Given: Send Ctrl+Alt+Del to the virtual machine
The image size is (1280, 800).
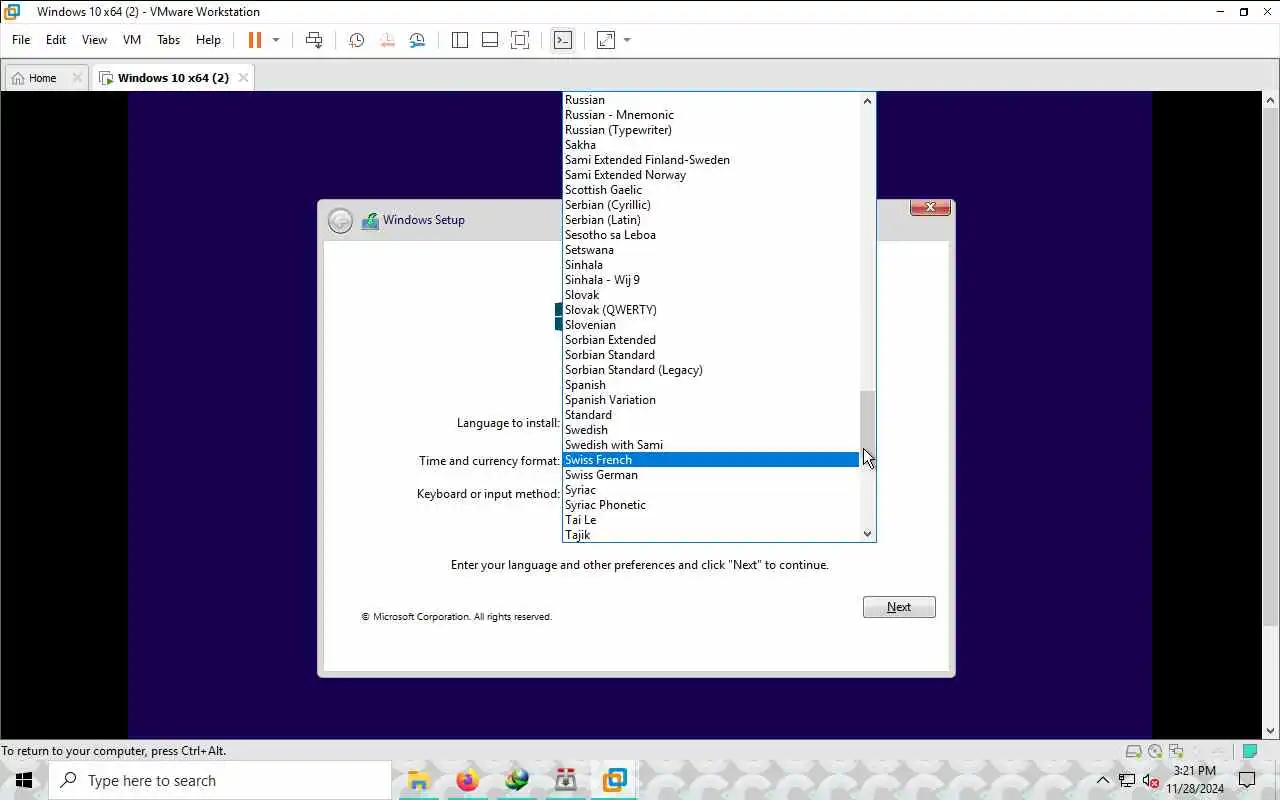Looking at the screenshot, I should click(x=314, y=40).
